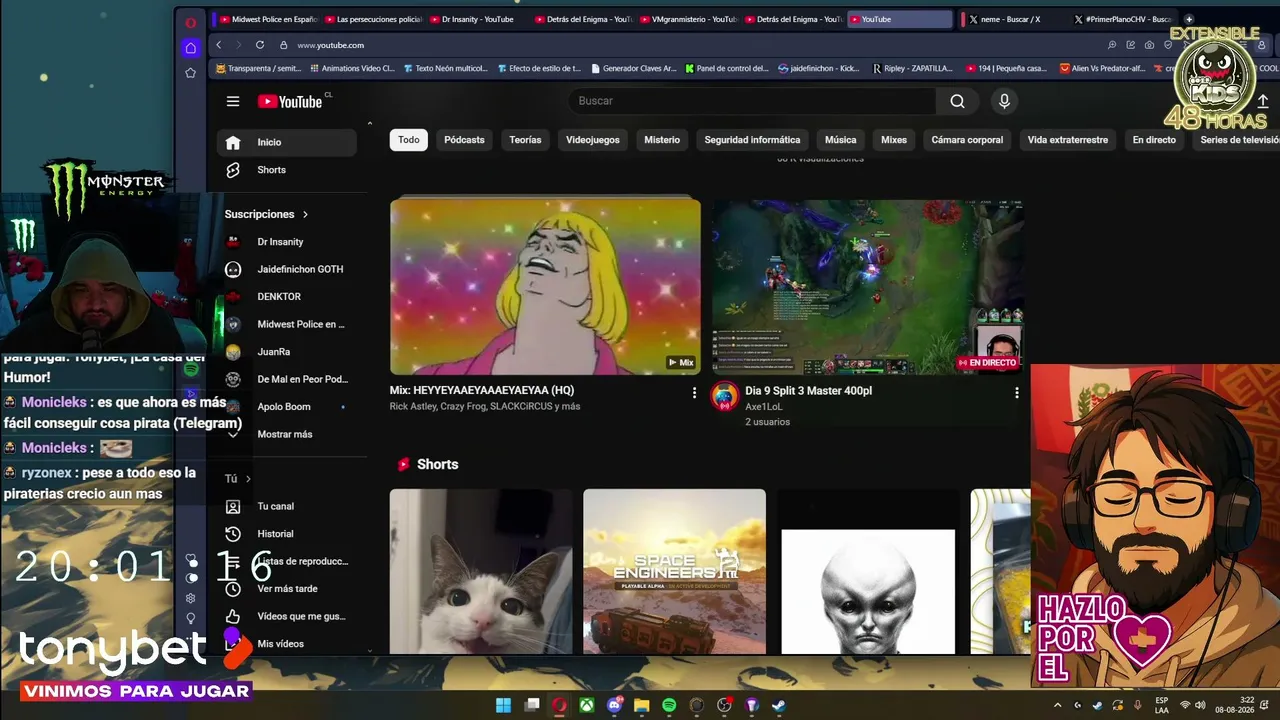Open the Axe1LoL channel avatar

[x=724, y=396]
